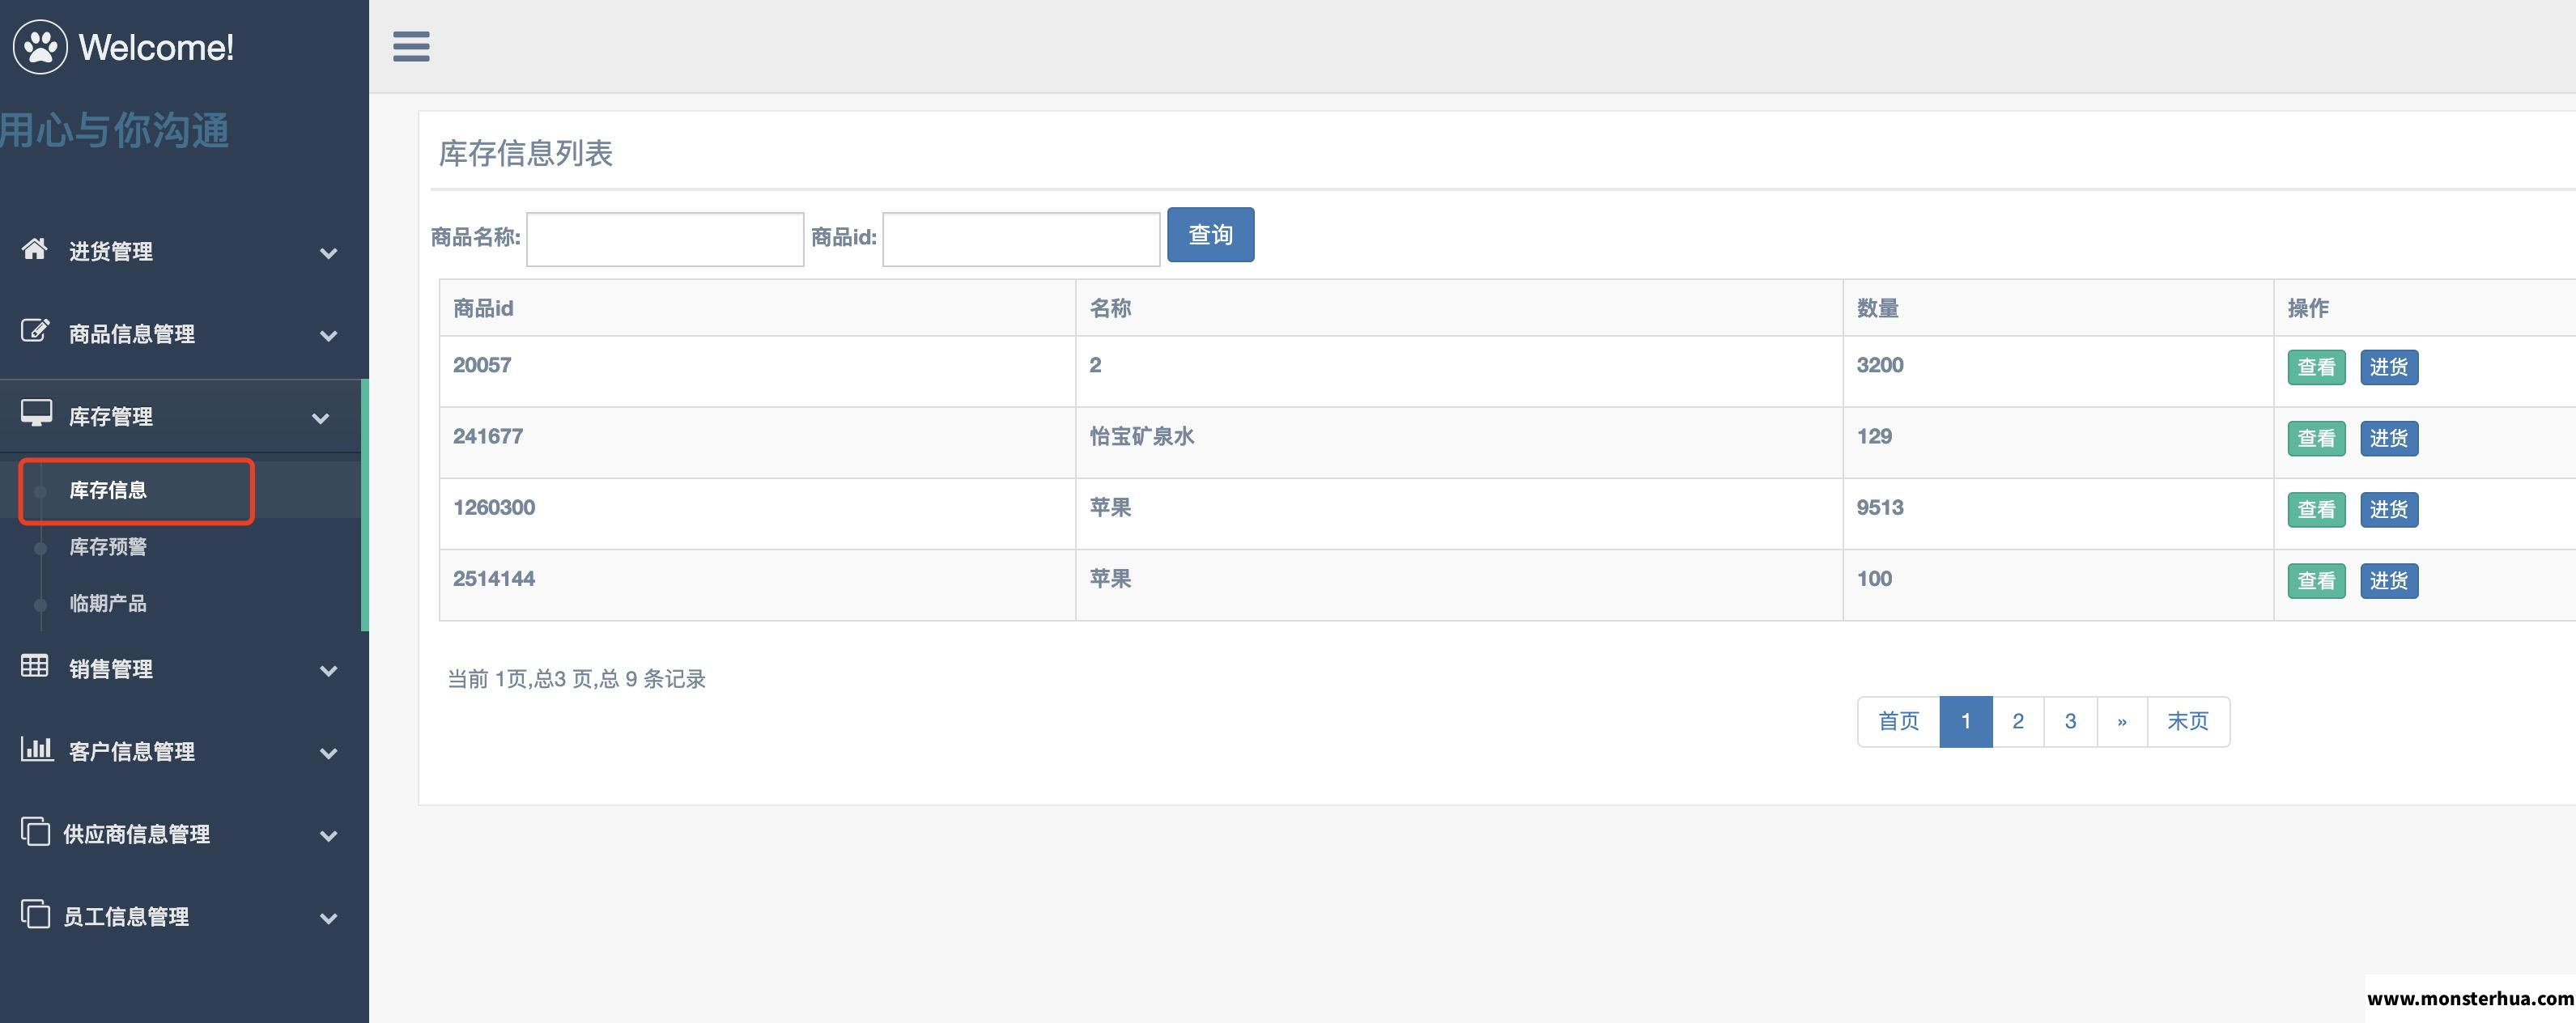Viewport: 2576px width, 1023px height.
Task: Click the 商品id input field
Action: click(x=1021, y=239)
